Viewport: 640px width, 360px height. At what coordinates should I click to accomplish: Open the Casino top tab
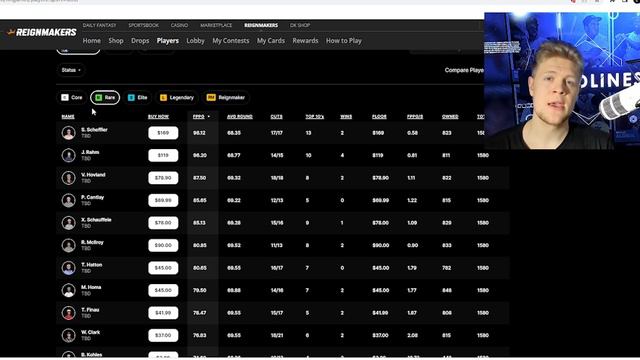tap(179, 25)
